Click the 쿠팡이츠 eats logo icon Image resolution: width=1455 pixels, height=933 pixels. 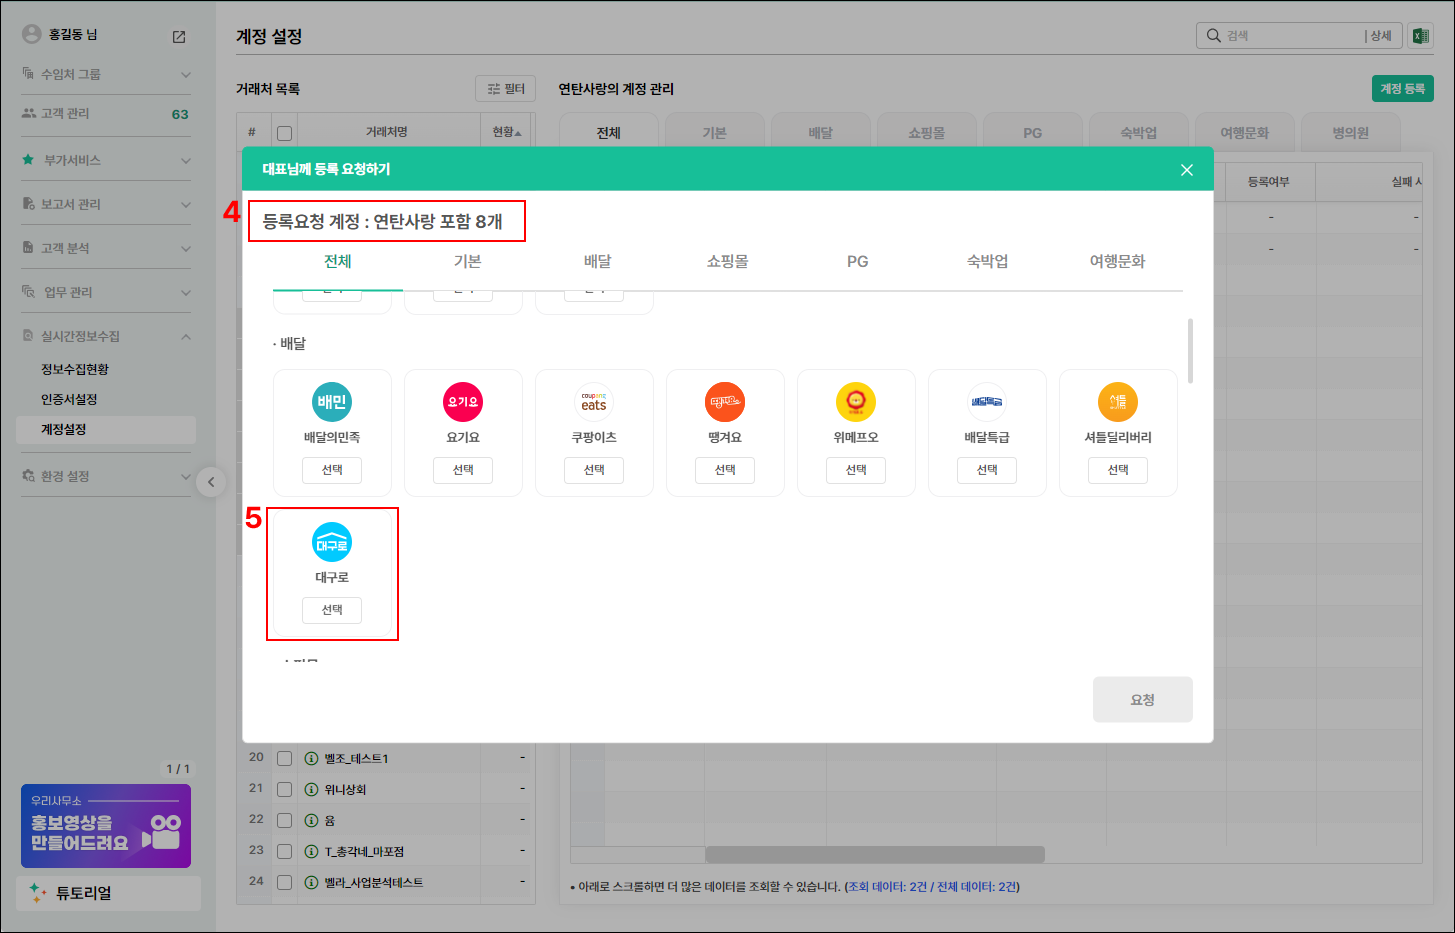[594, 402]
